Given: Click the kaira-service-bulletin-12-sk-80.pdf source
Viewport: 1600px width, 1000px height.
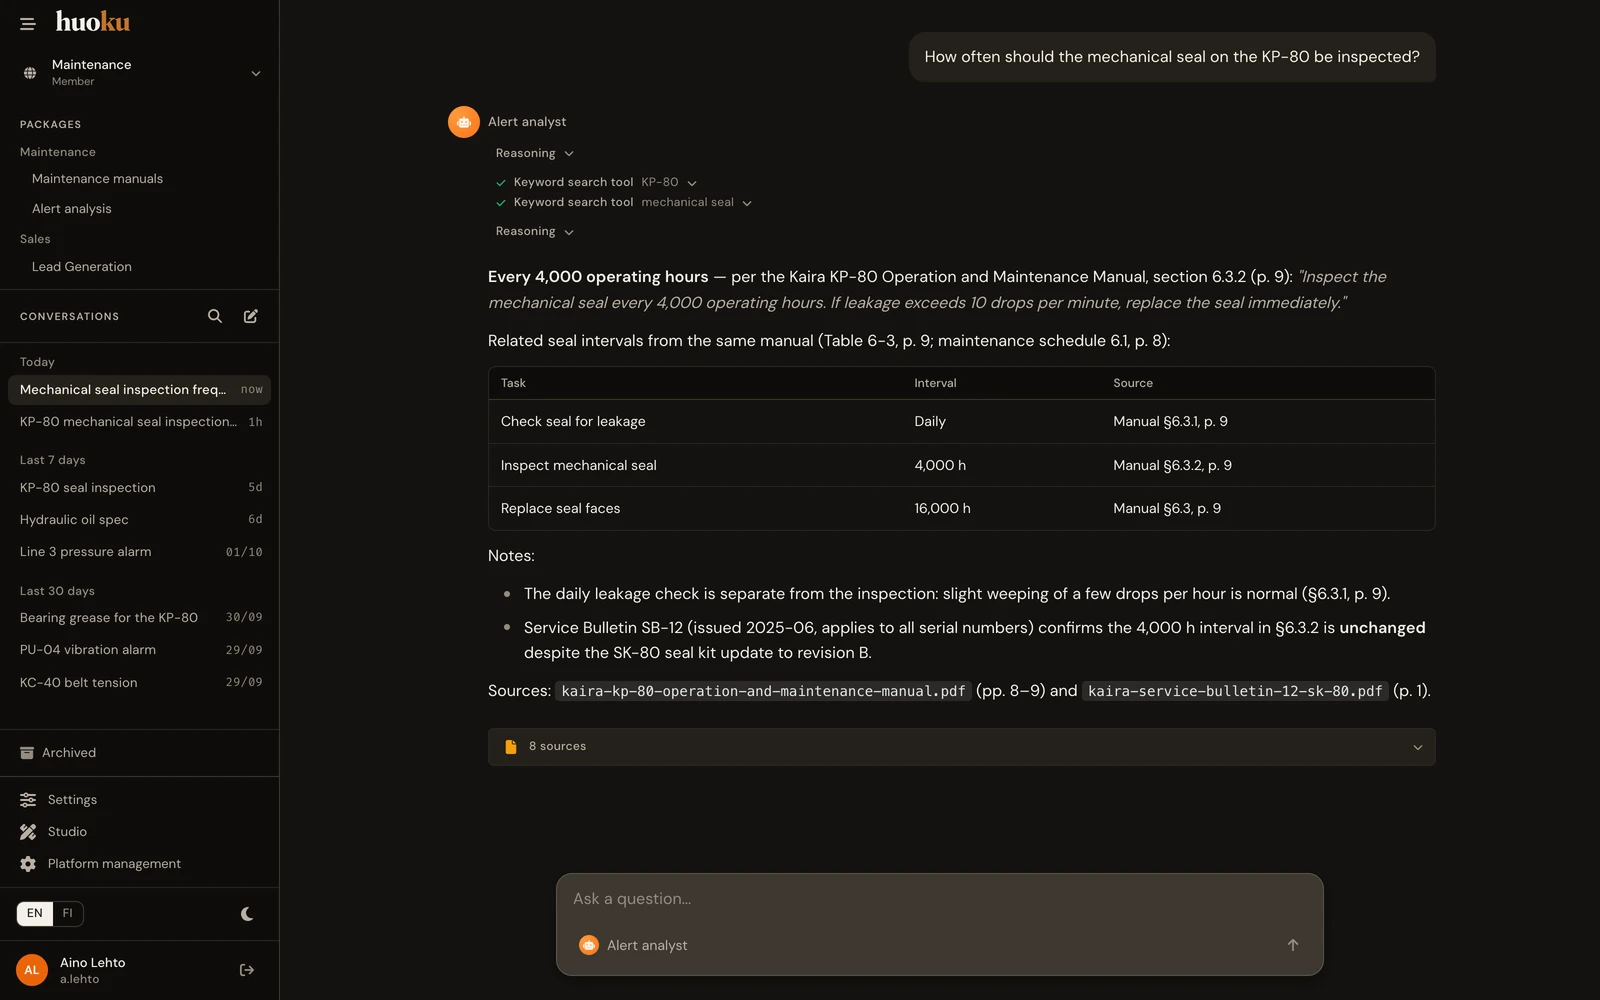Looking at the screenshot, I should 1235,691.
